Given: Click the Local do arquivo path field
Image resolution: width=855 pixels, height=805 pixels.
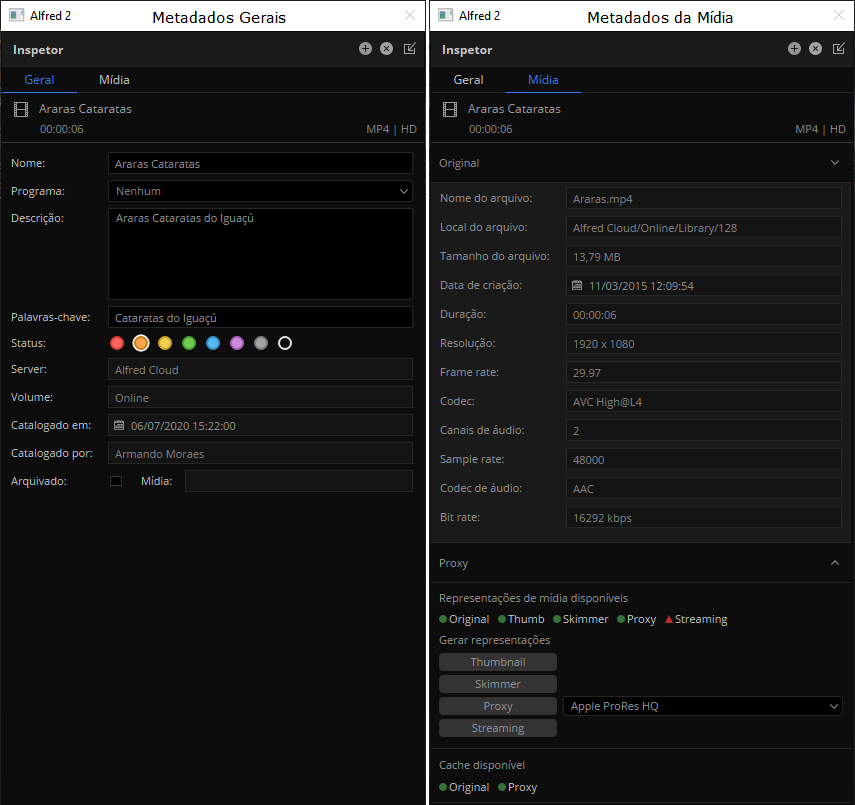Looking at the screenshot, I should 704,227.
